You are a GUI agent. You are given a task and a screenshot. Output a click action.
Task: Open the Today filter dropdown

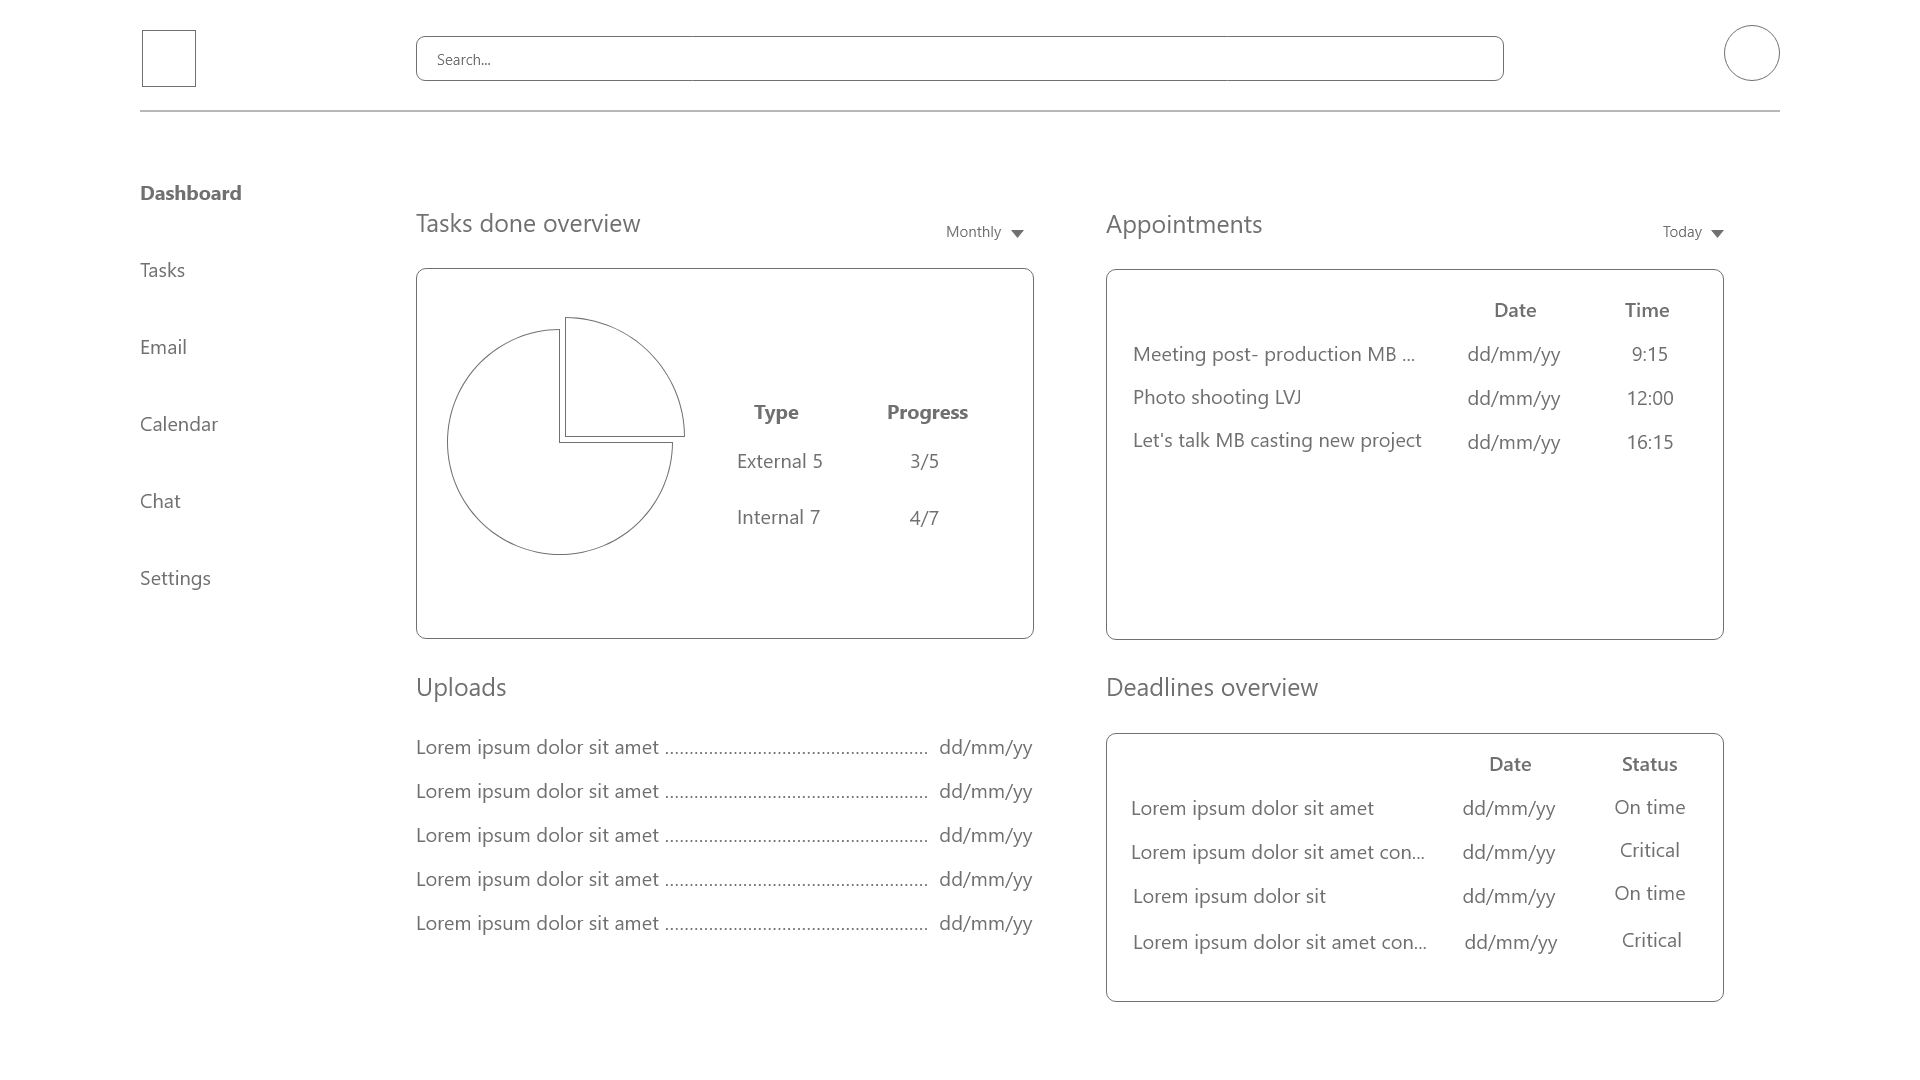click(1693, 232)
